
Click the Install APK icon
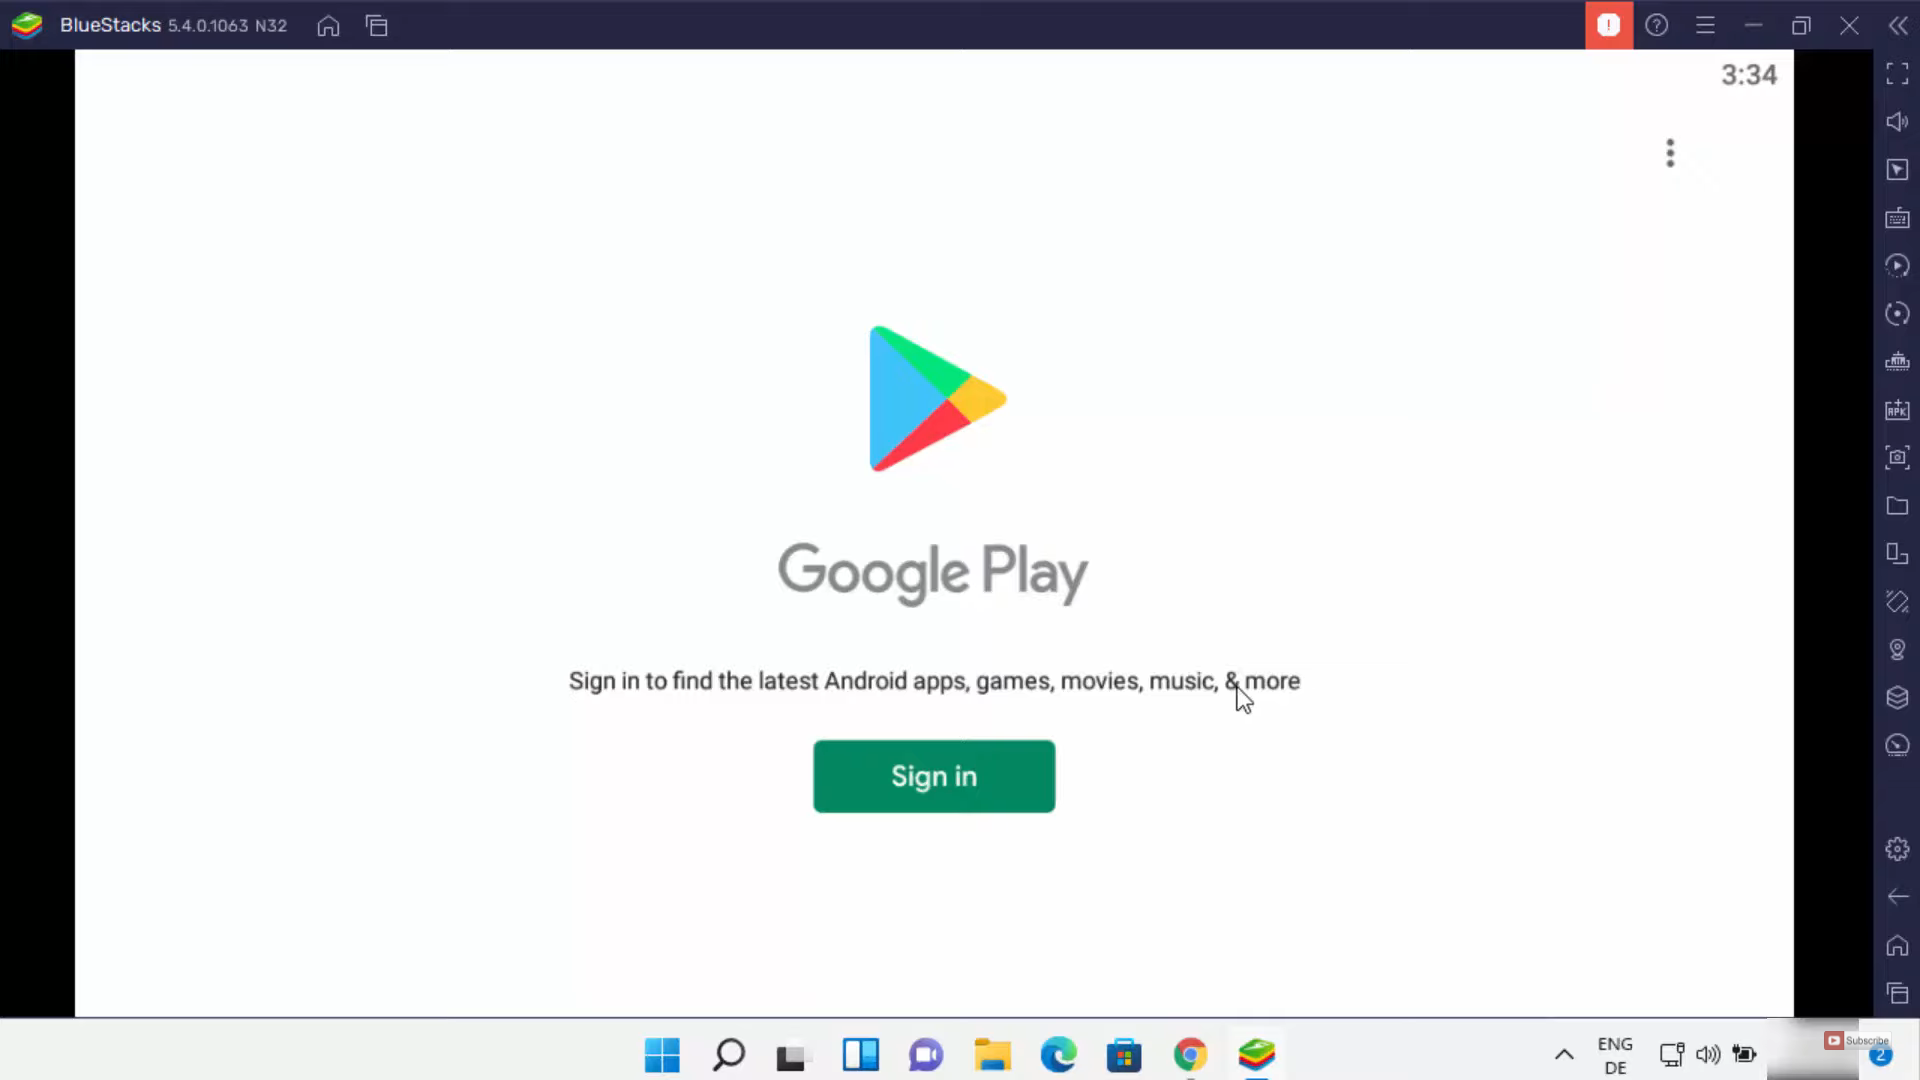click(1897, 410)
